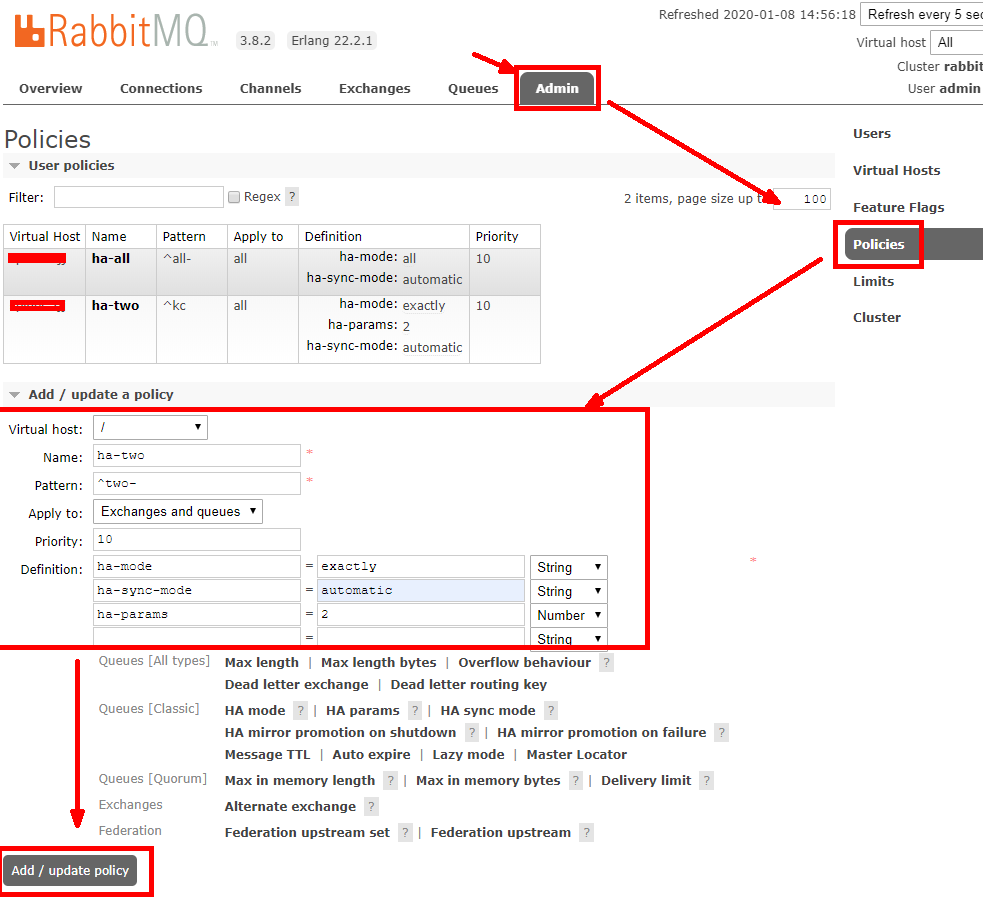Switch to the Connections tab
Image resolution: width=983 pixels, height=897 pixels.
pyautogui.click(x=161, y=88)
